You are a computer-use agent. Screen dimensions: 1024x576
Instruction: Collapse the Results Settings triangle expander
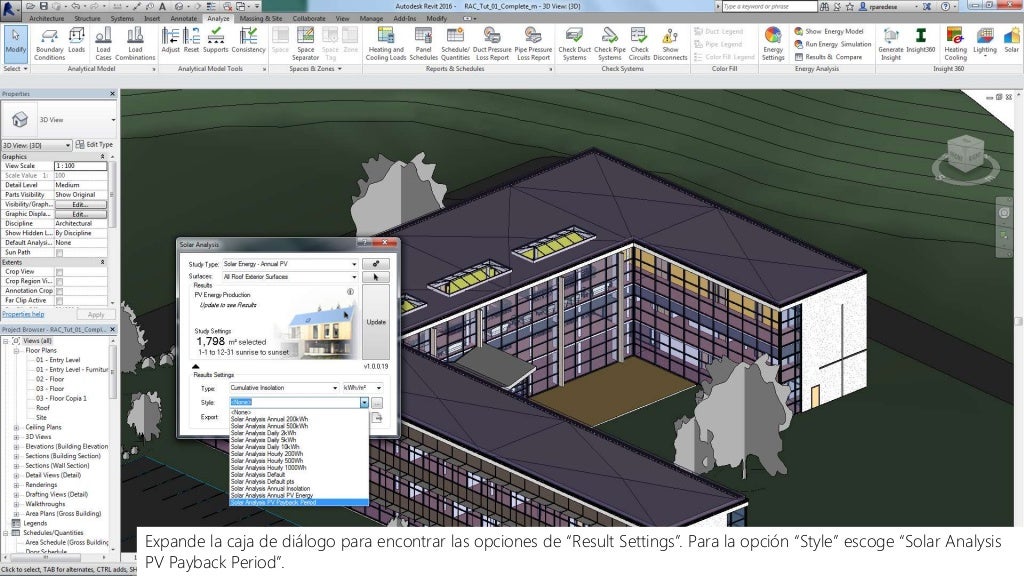[x=195, y=366]
